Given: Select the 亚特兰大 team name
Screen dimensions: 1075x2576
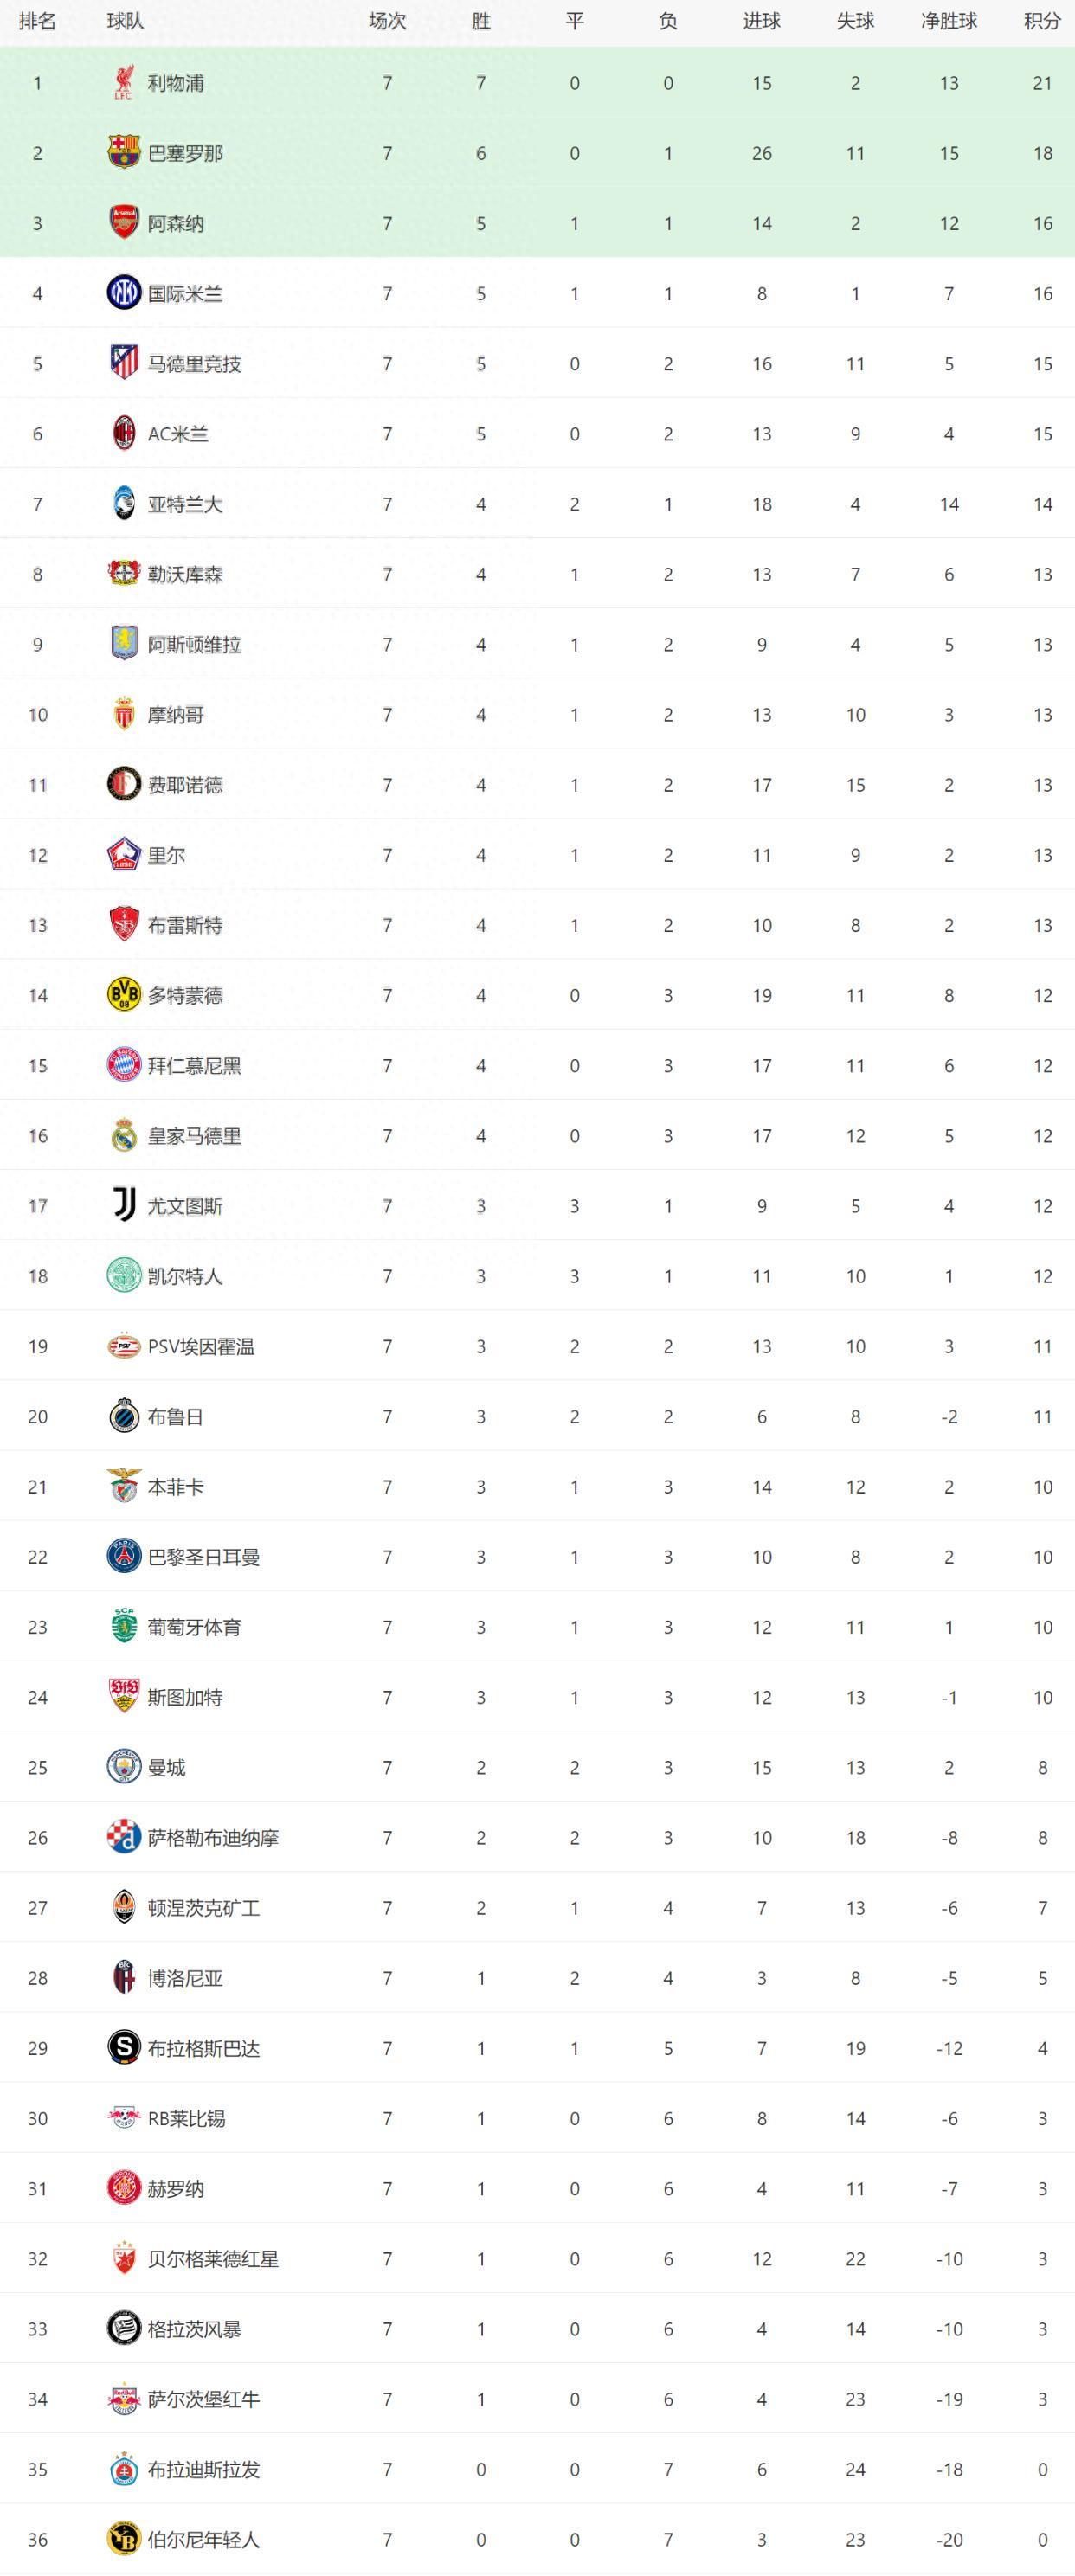Looking at the screenshot, I should click(x=185, y=504).
